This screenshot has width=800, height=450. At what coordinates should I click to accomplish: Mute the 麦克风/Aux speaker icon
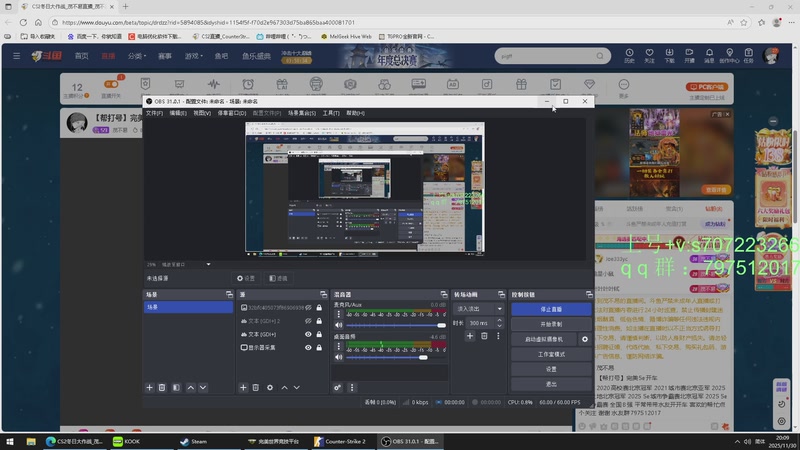(339, 325)
